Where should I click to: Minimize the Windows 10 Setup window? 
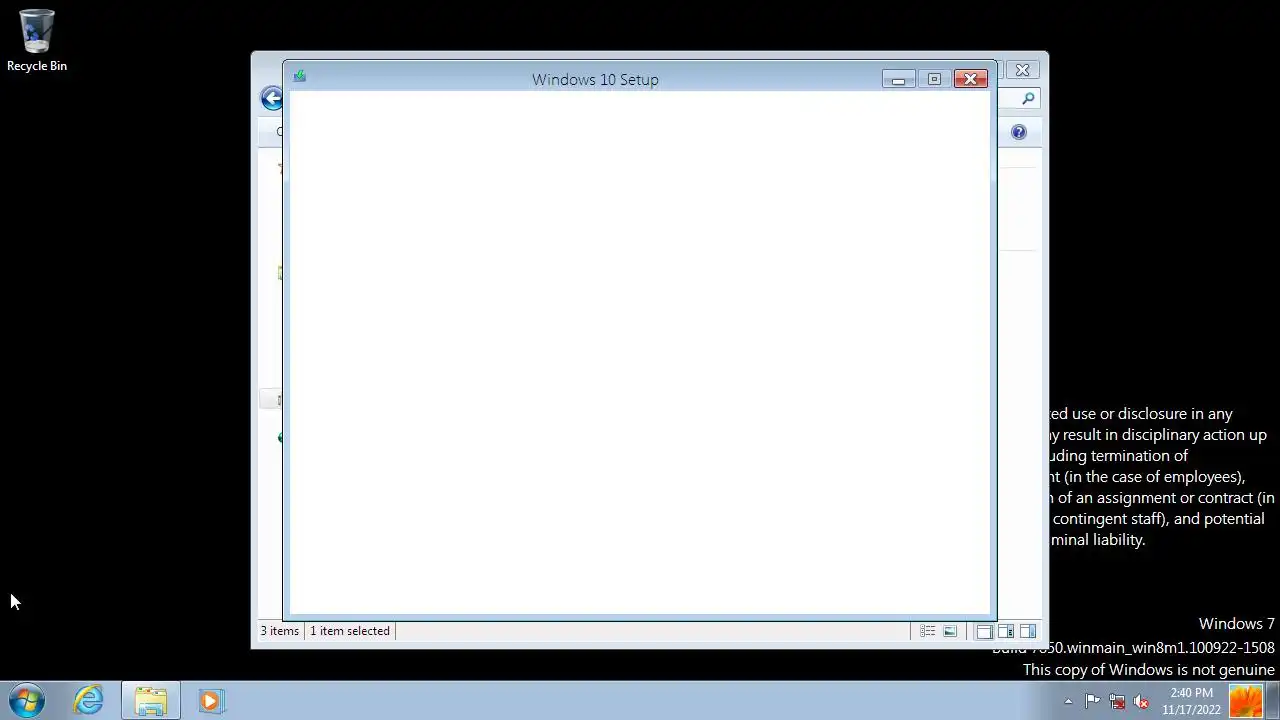[898, 79]
